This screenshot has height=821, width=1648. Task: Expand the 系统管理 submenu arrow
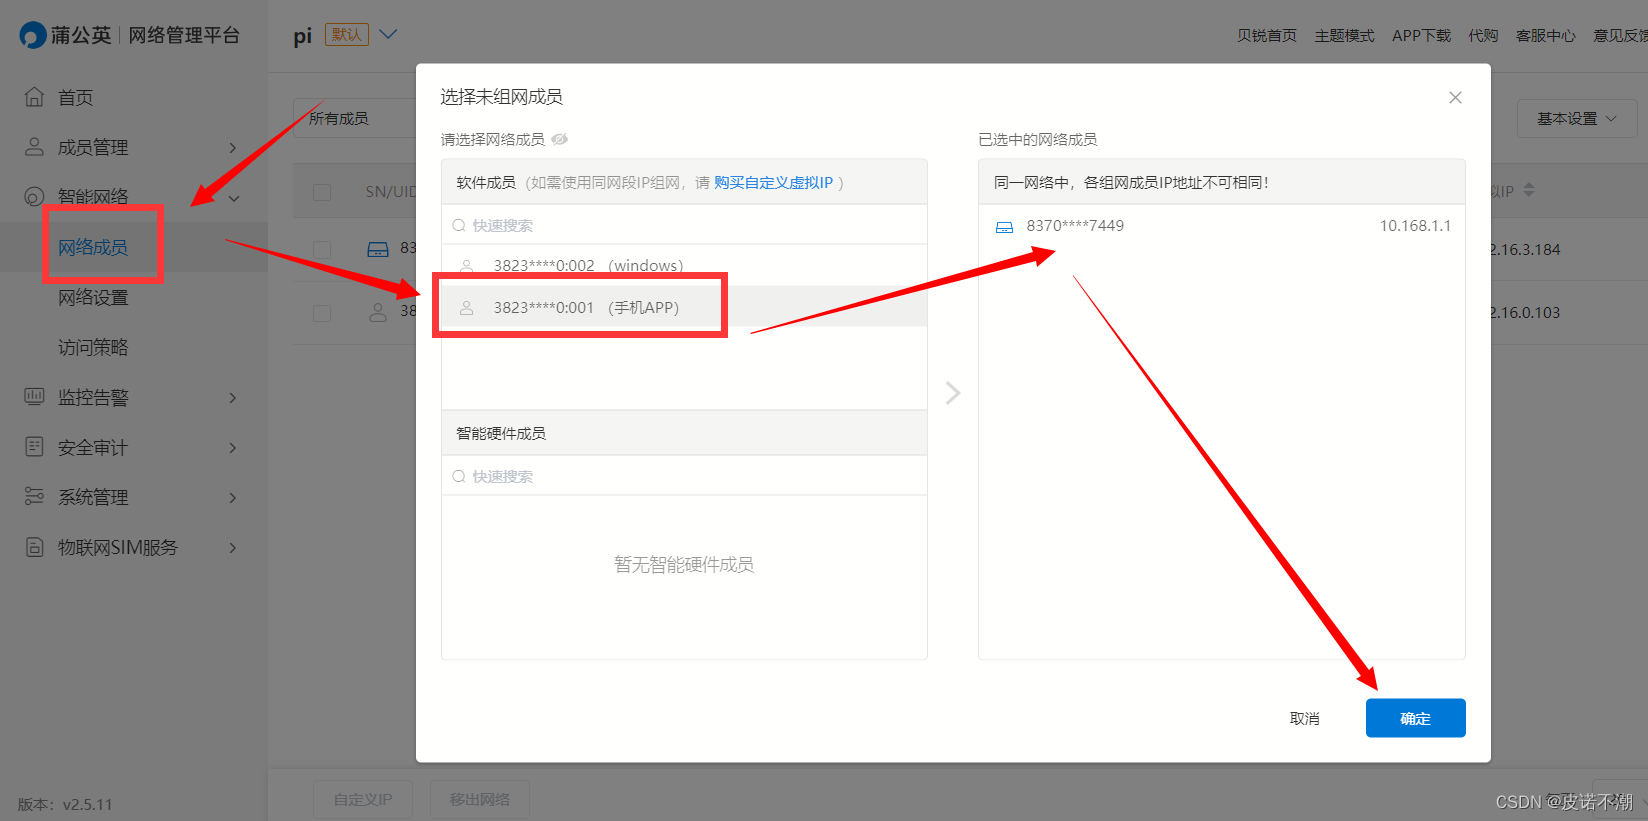point(233,498)
